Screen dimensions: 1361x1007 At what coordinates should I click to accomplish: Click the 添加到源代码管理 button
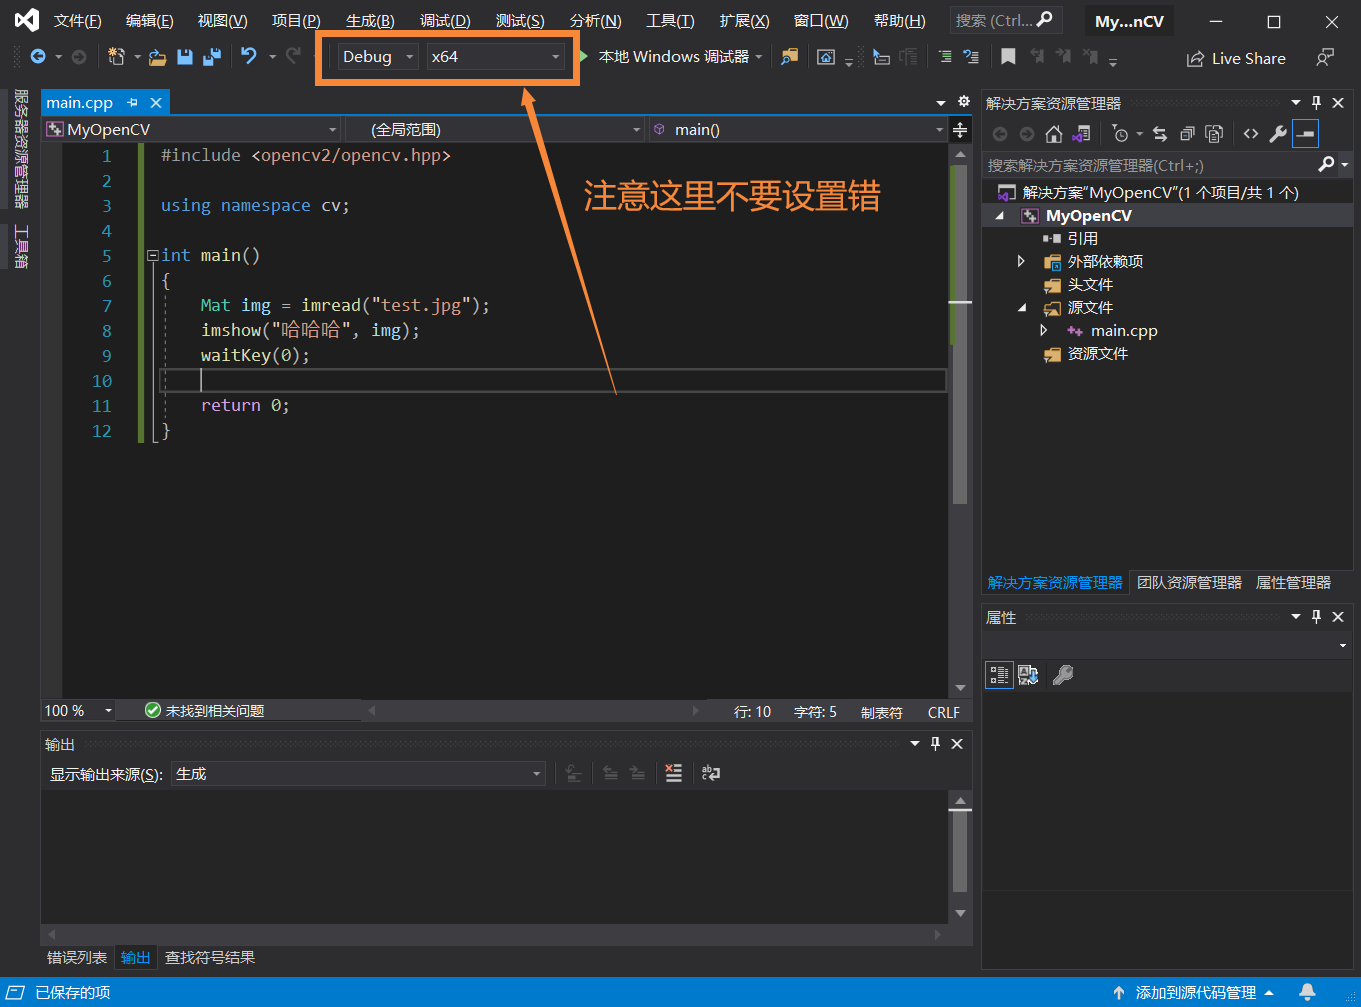(x=1194, y=992)
